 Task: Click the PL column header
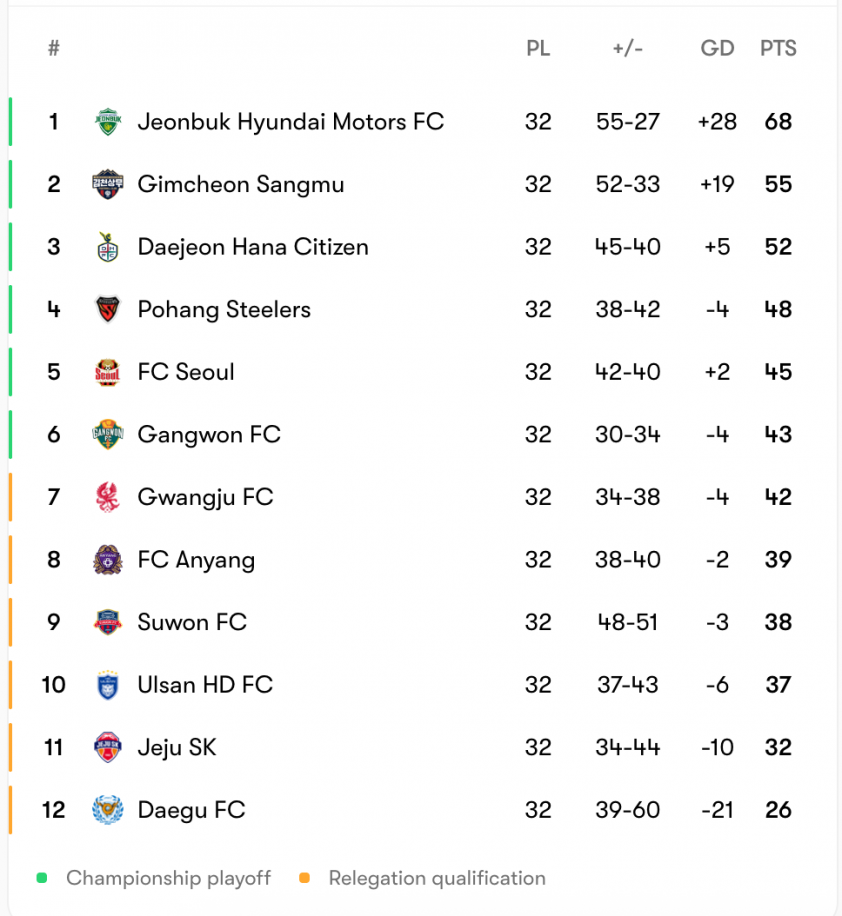[538, 48]
